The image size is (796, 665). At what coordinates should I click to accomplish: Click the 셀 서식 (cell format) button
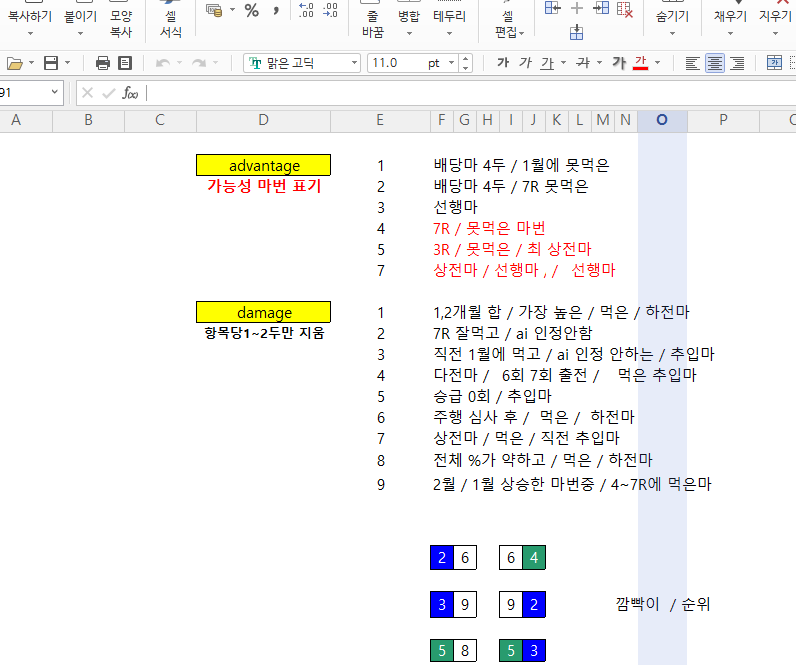point(170,22)
